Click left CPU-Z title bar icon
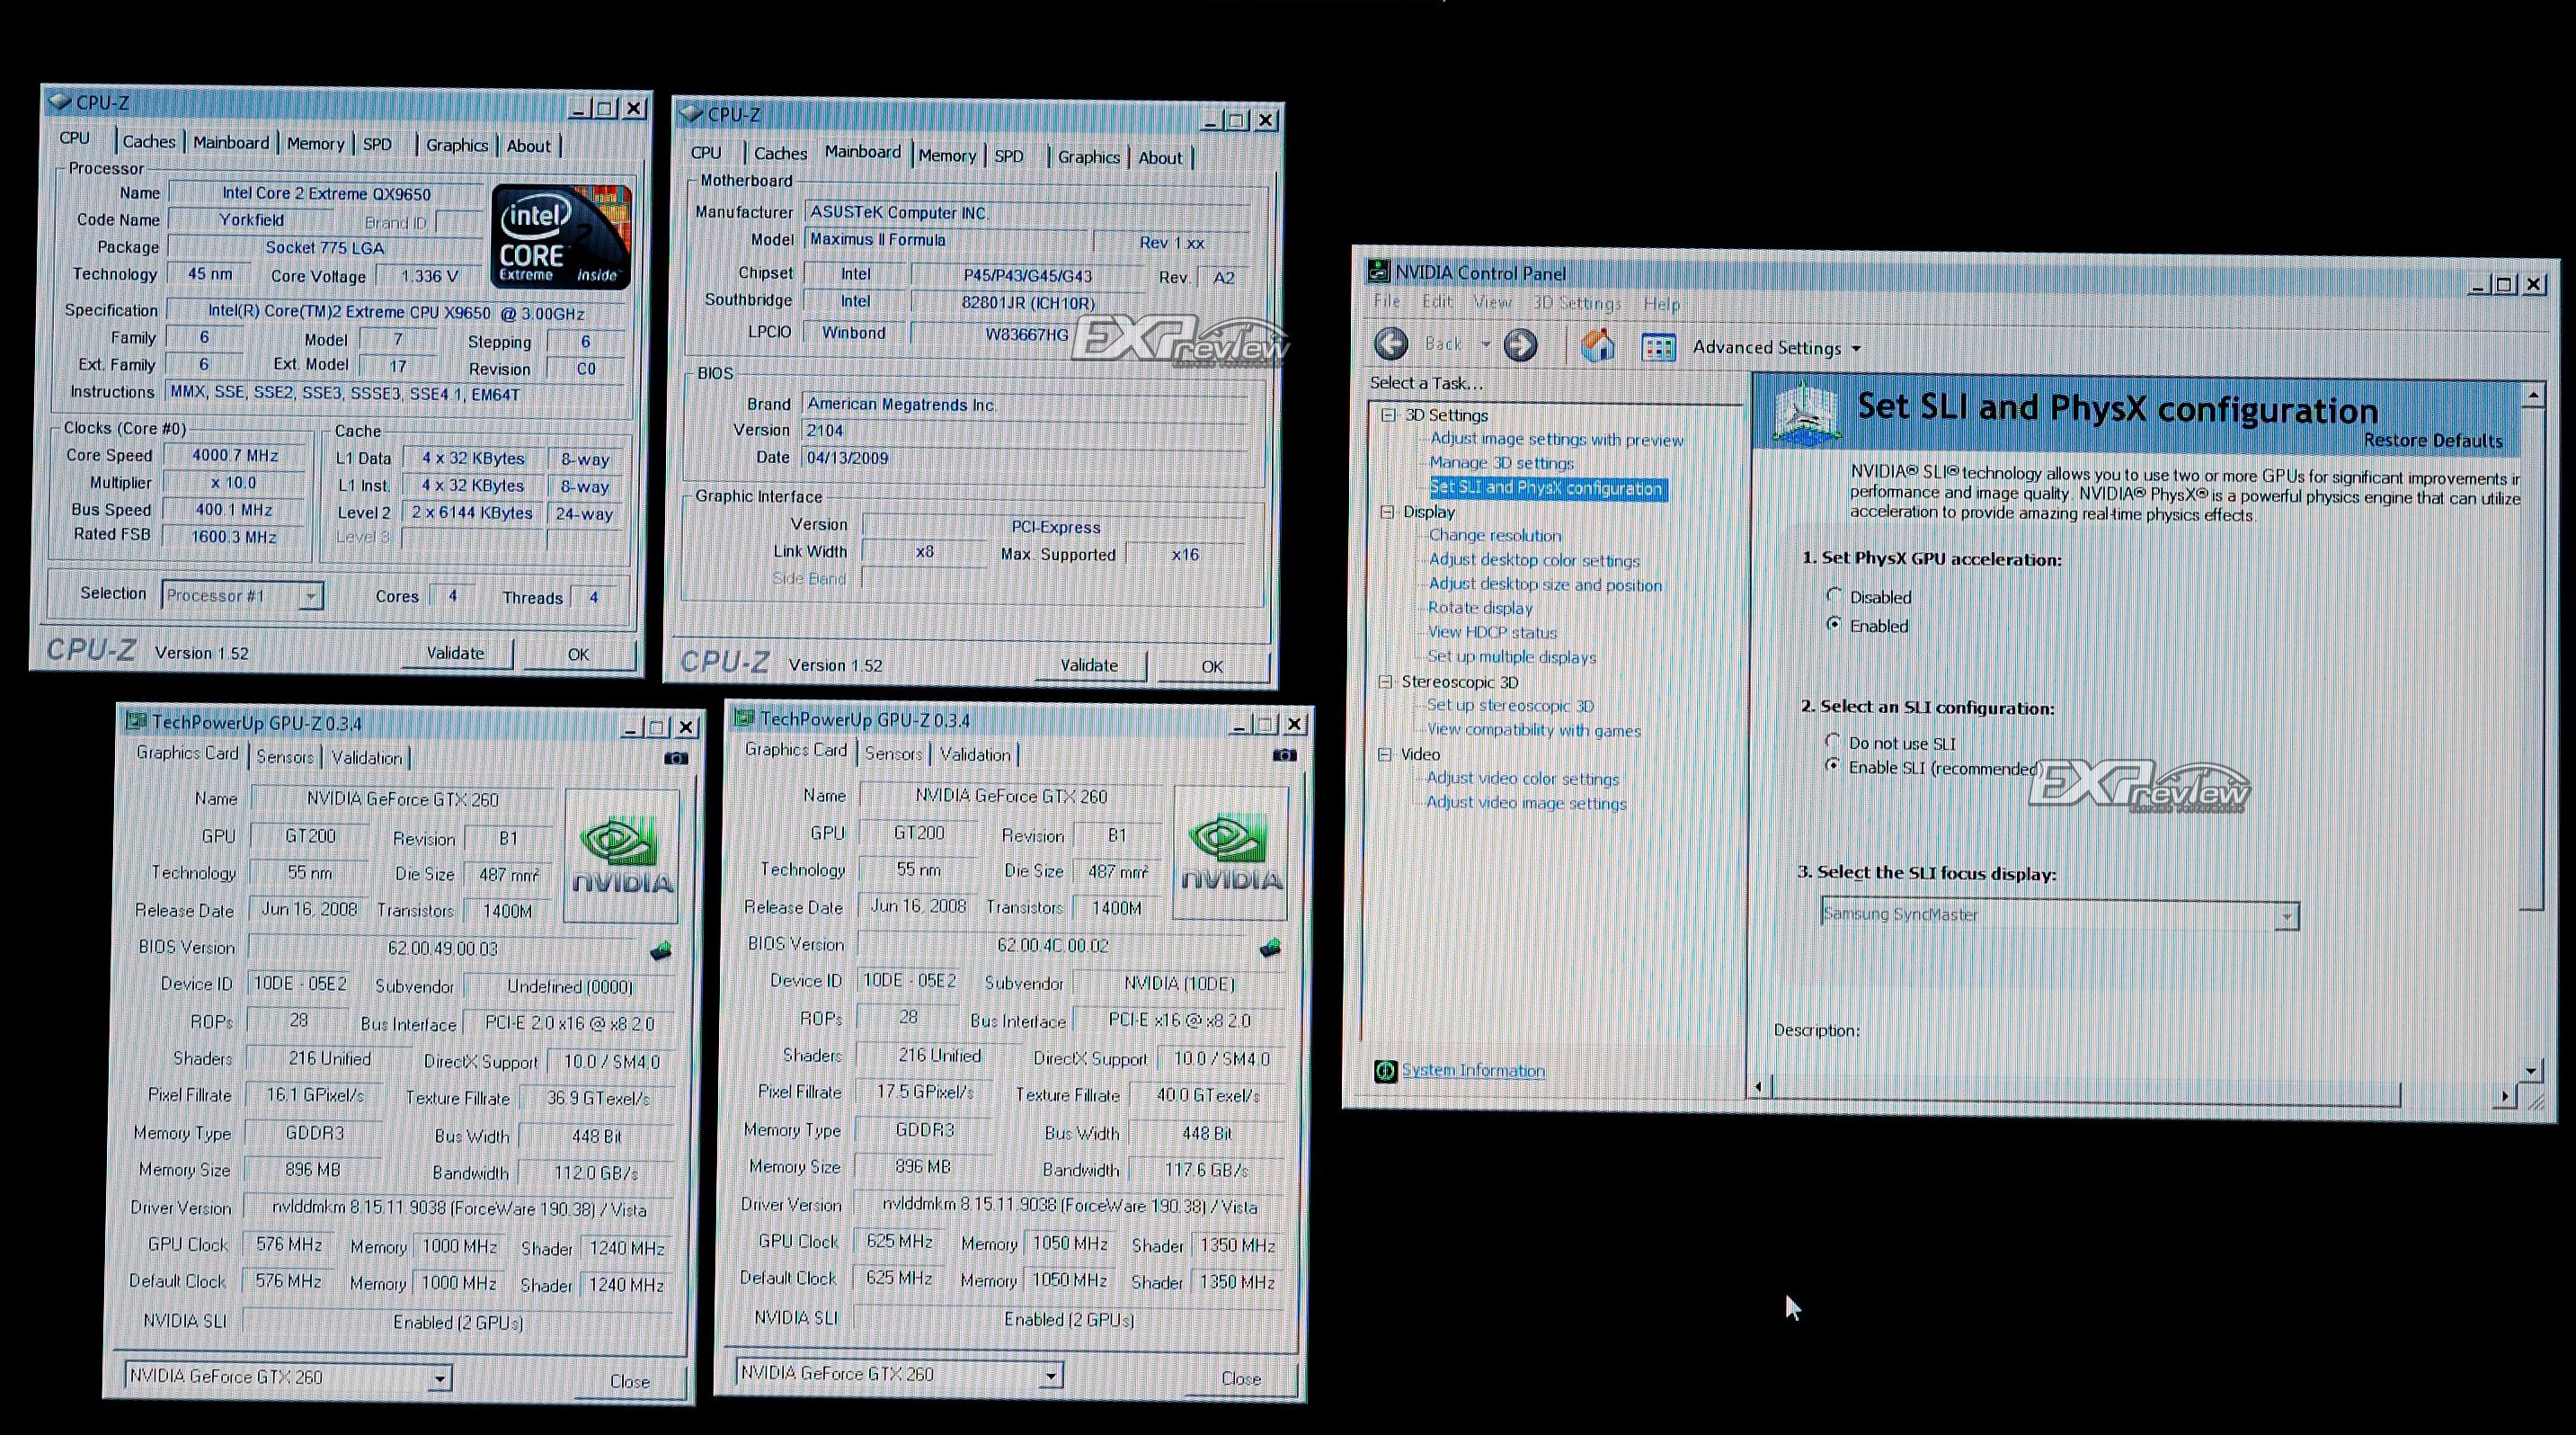The width and height of the screenshot is (2576, 1435). [x=60, y=101]
